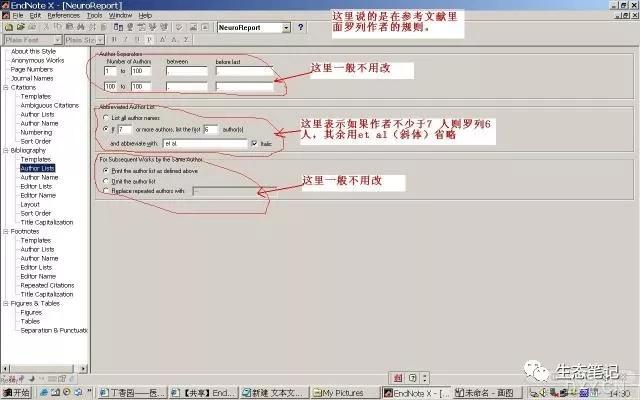This screenshot has height=400, width=640.
Task: Open the File menu
Action: click(18, 16)
